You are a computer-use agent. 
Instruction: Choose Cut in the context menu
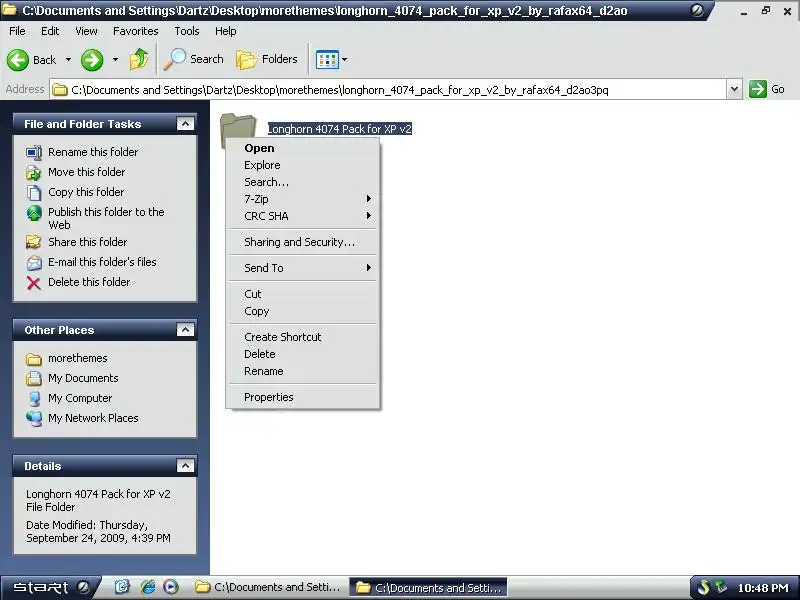pos(303,294)
